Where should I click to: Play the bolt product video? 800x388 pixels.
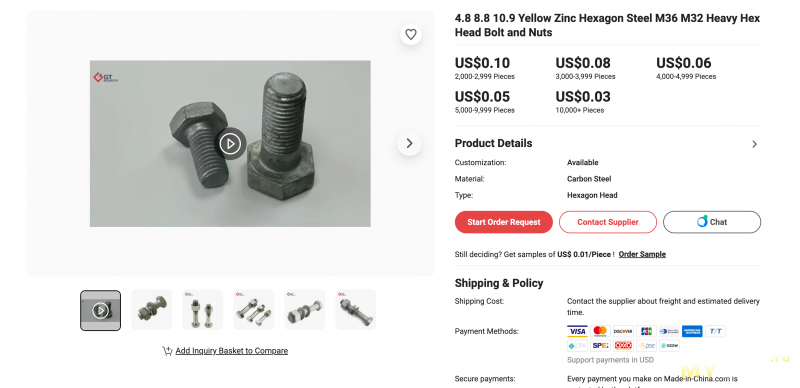coord(230,143)
